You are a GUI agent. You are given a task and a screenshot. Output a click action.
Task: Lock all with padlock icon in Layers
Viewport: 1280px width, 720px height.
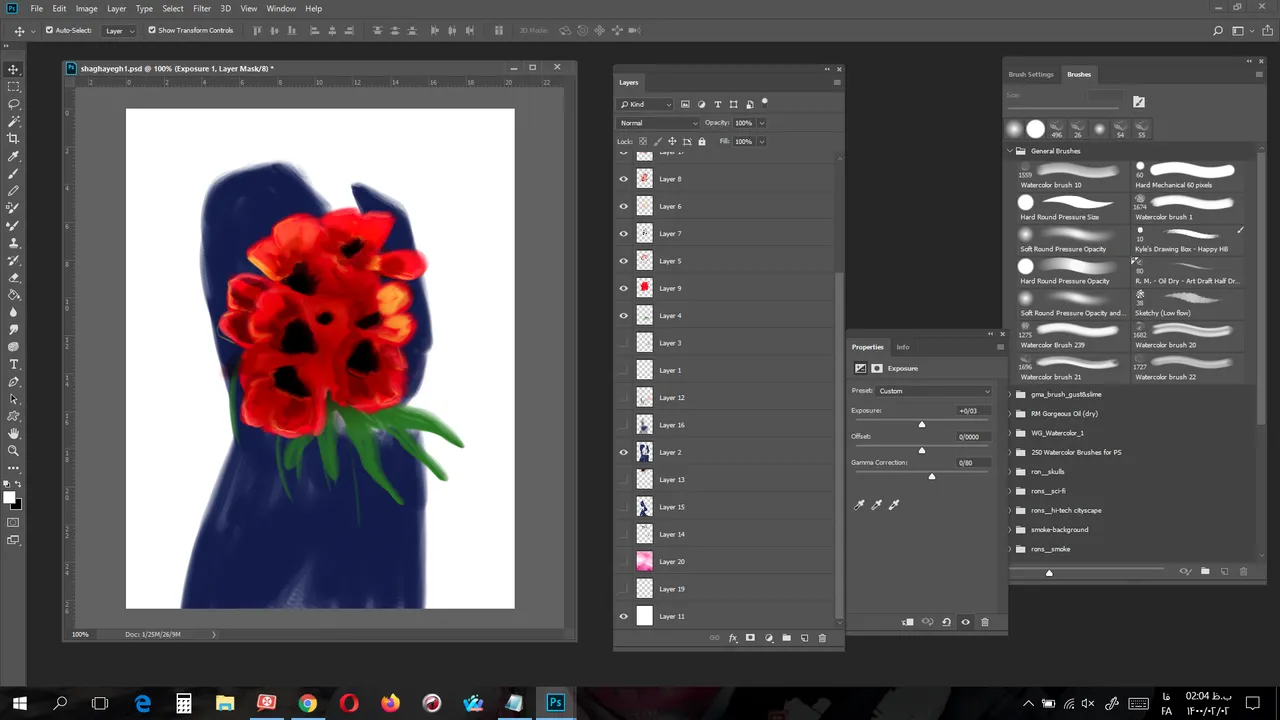701,141
